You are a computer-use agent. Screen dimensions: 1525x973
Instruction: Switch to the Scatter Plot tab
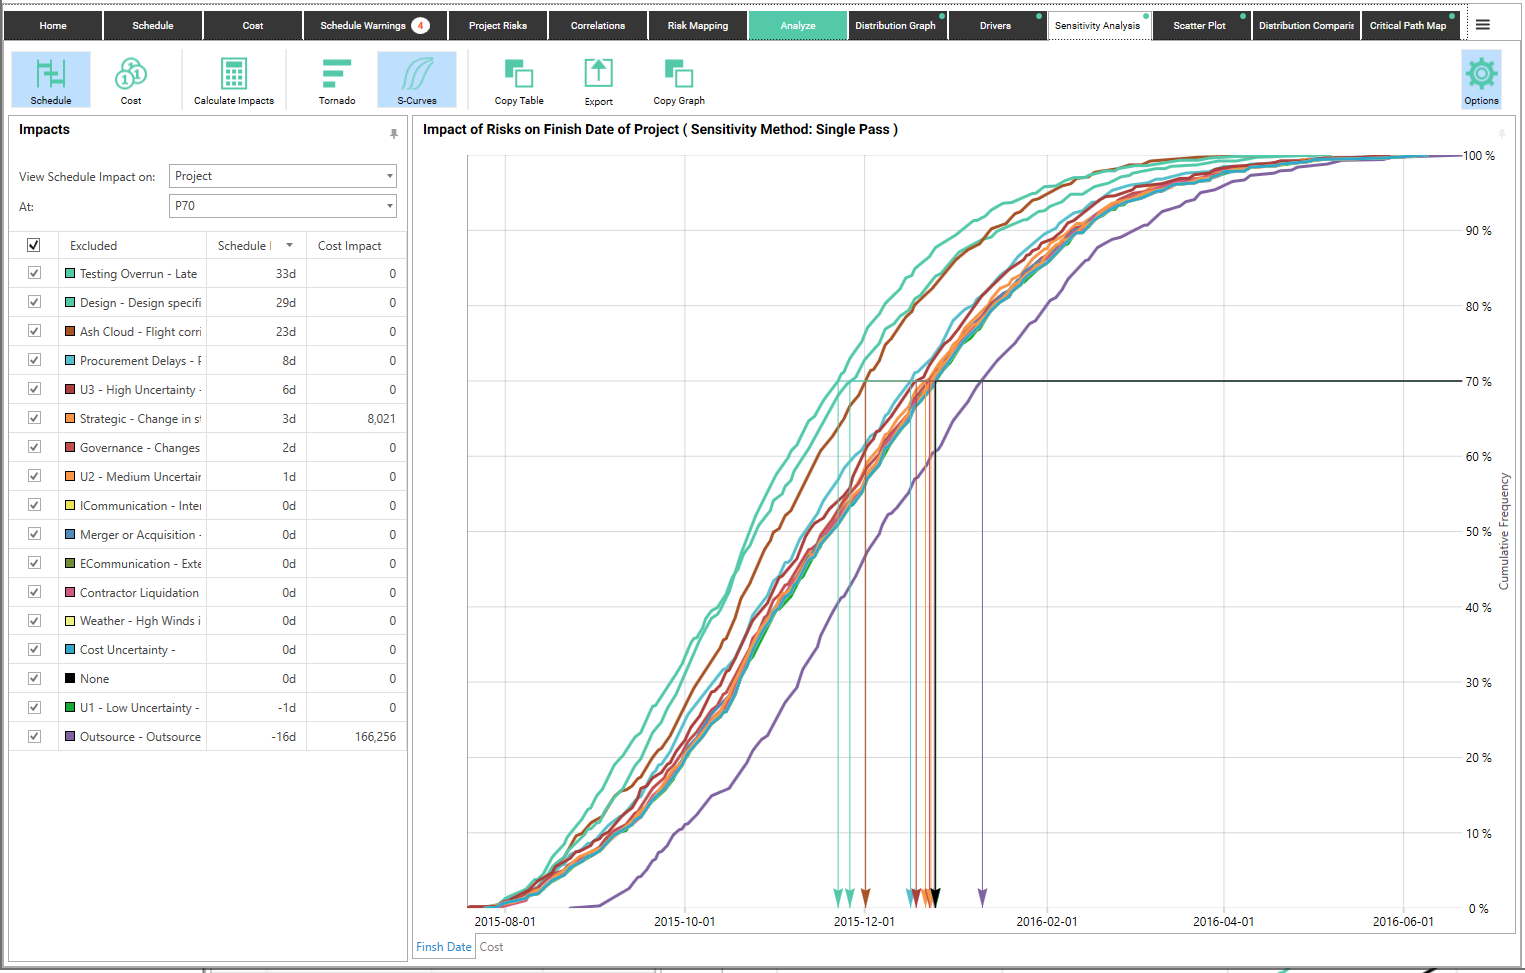[x=1199, y=26]
